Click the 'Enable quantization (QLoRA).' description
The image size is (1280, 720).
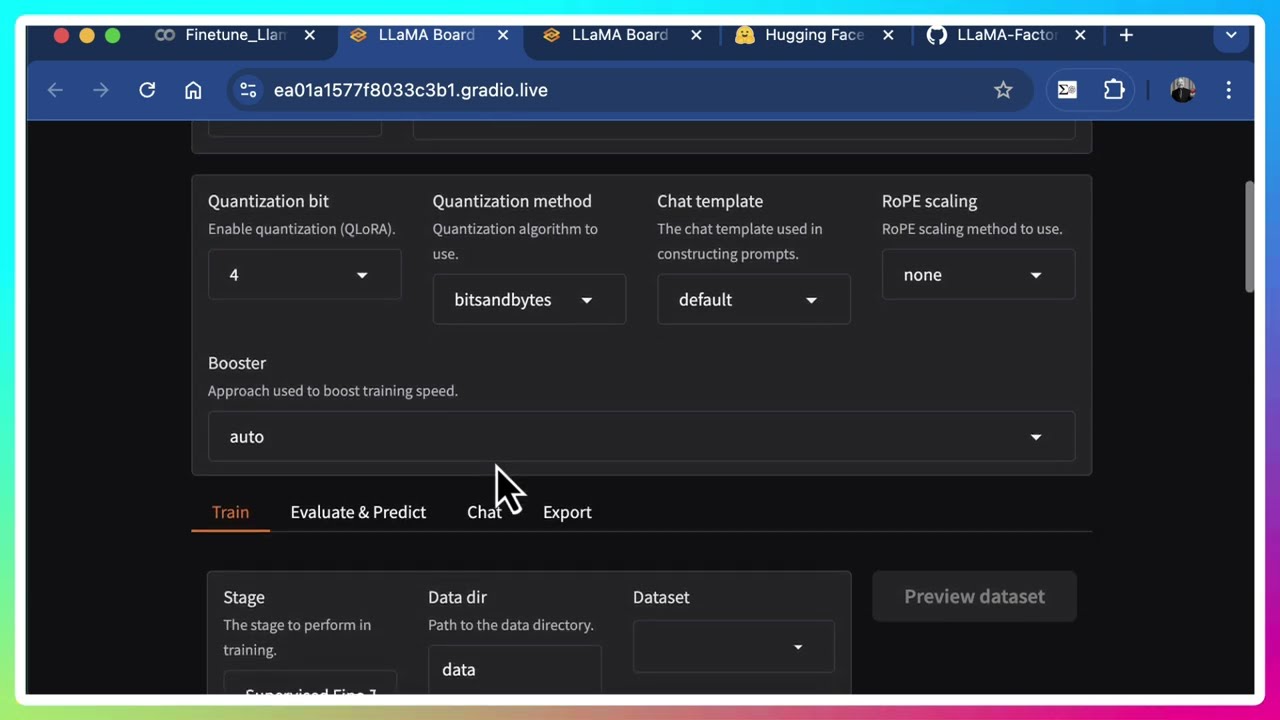point(301,229)
